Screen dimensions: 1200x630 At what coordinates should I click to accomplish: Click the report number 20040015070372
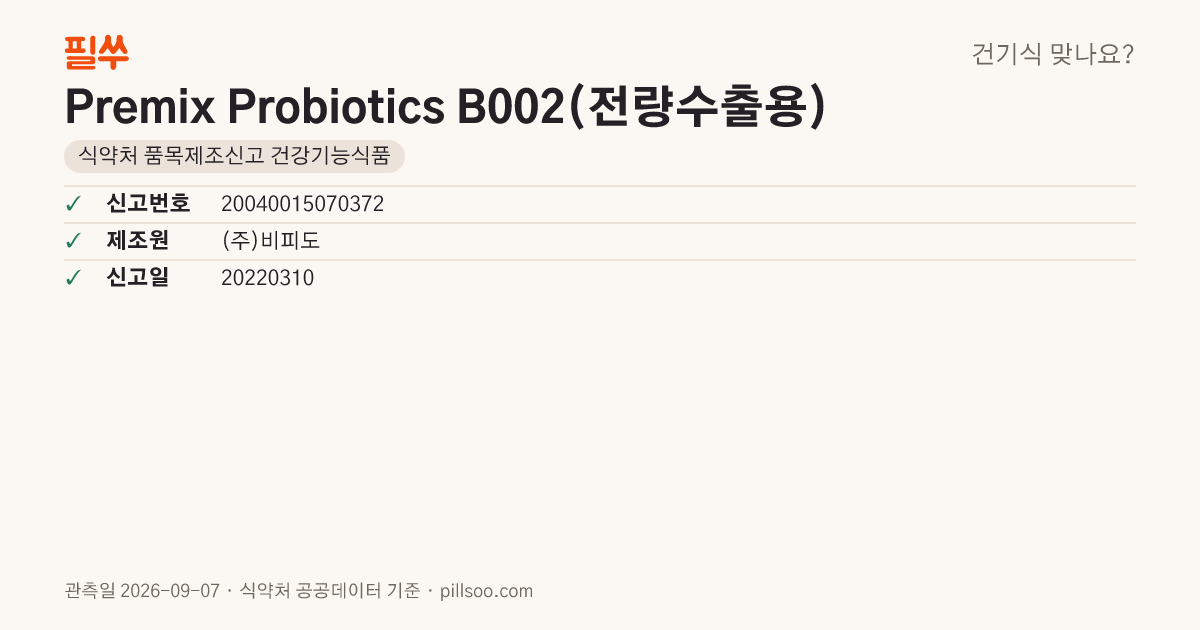pyautogui.click(x=302, y=204)
